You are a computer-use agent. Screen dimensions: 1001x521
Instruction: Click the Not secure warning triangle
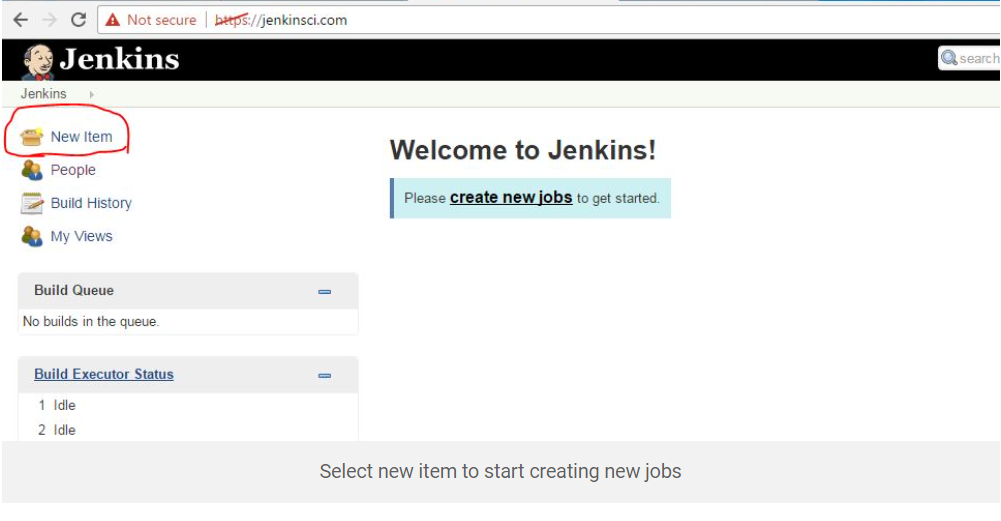(113, 20)
